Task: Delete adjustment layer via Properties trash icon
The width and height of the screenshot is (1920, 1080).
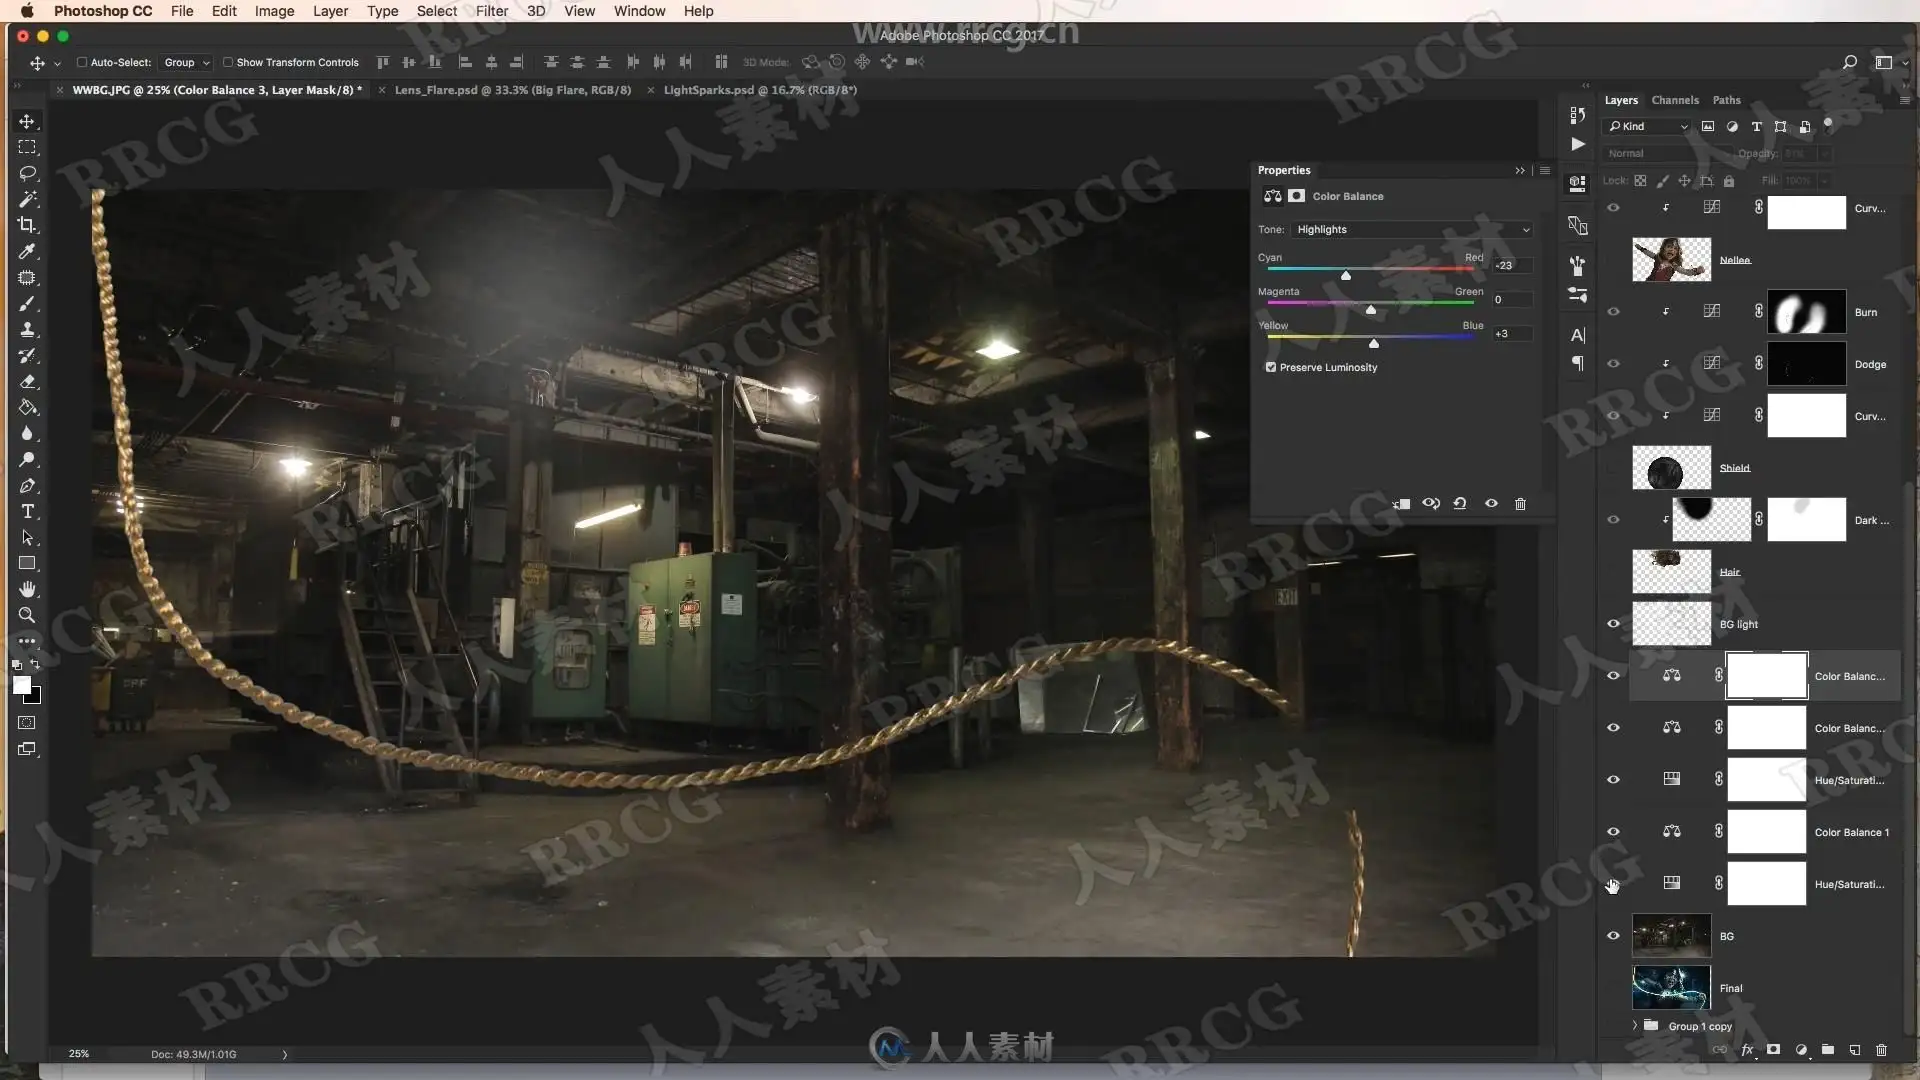Action: click(1520, 504)
